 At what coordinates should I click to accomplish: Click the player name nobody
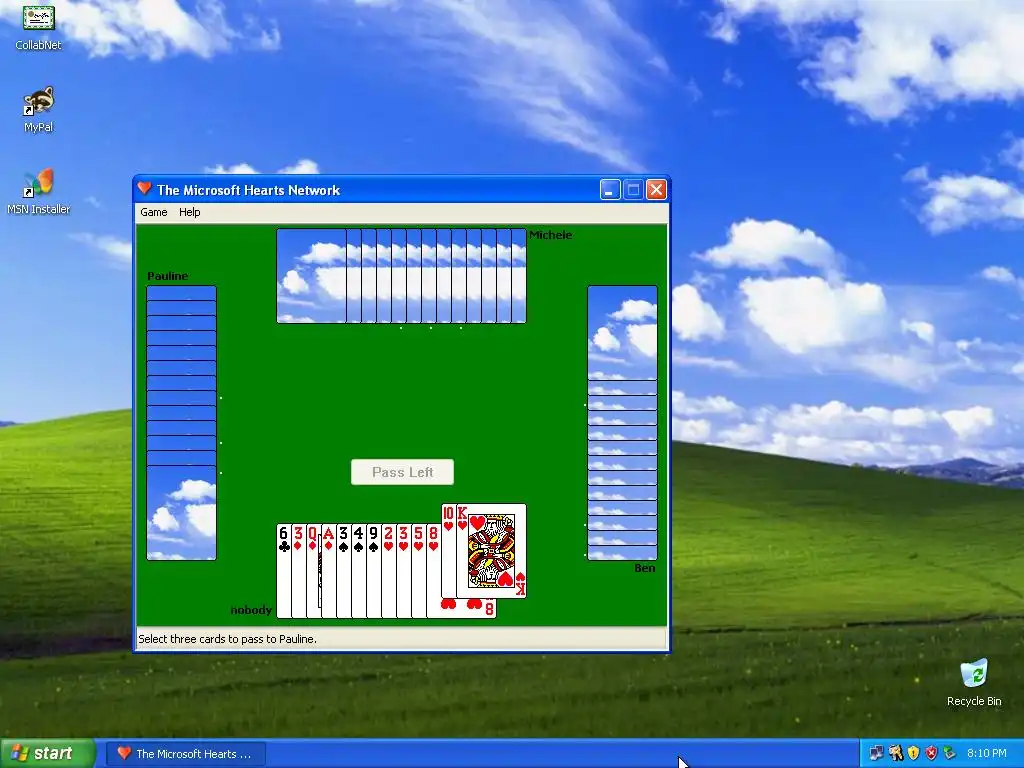(251, 610)
